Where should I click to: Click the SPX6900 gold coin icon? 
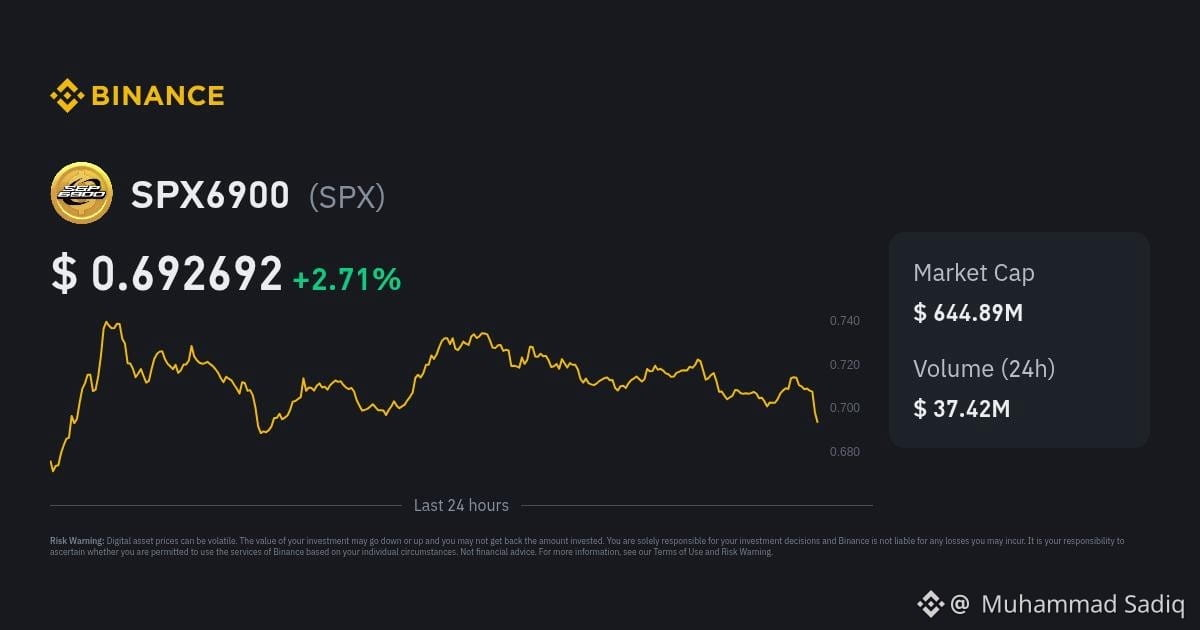click(x=81, y=194)
